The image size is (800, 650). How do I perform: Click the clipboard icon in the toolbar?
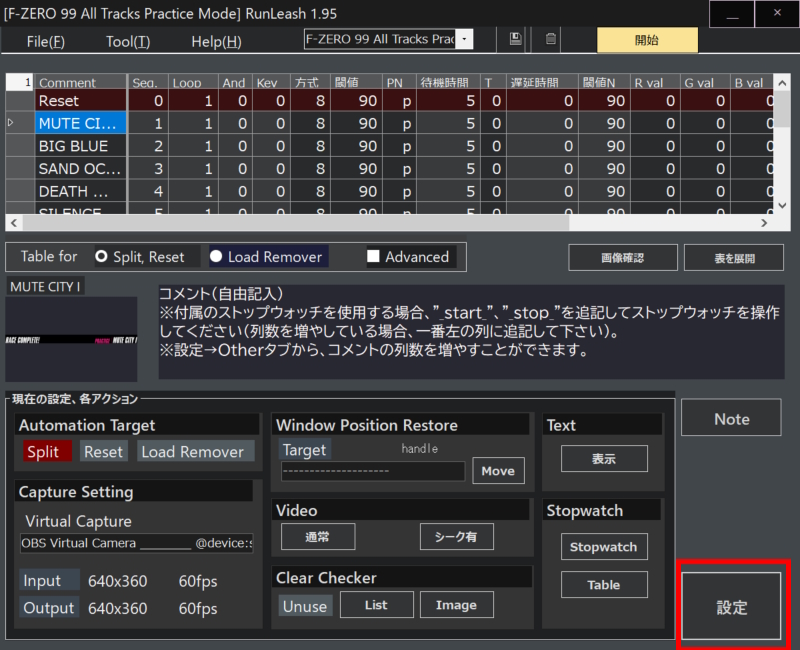pos(551,39)
